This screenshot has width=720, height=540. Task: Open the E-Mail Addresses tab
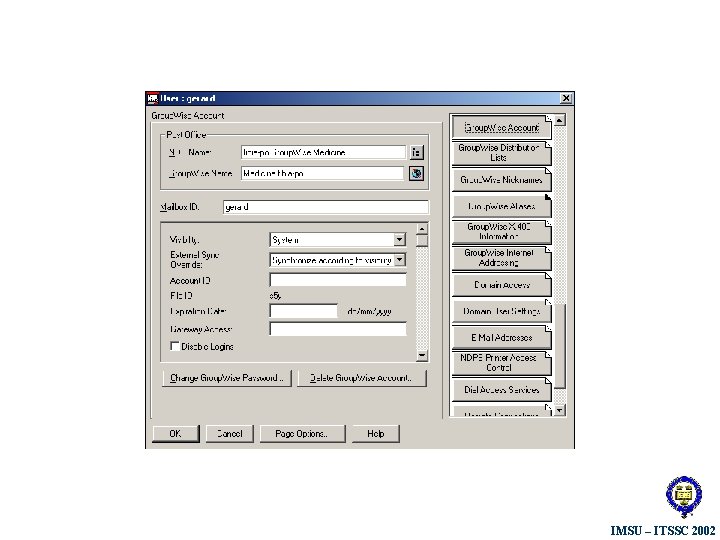click(501, 337)
